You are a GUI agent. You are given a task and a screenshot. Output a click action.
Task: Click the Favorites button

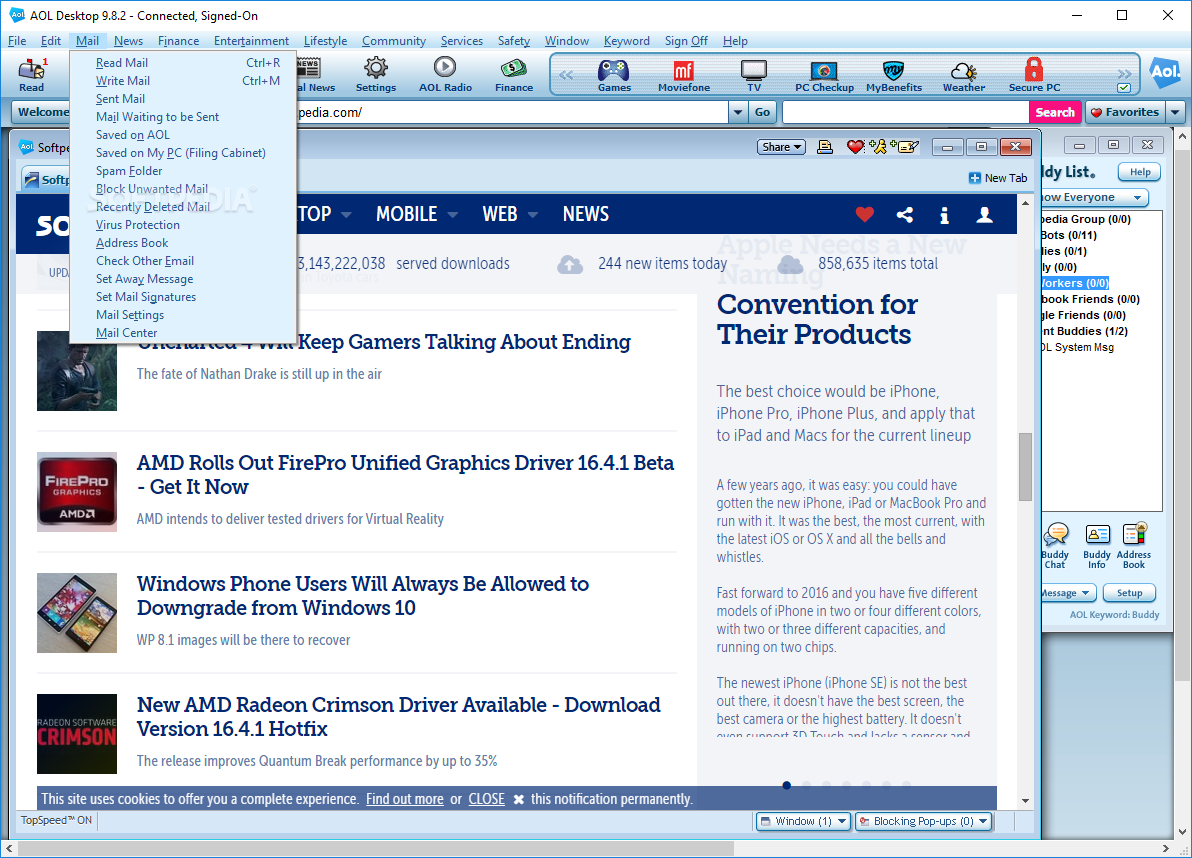tap(1124, 112)
